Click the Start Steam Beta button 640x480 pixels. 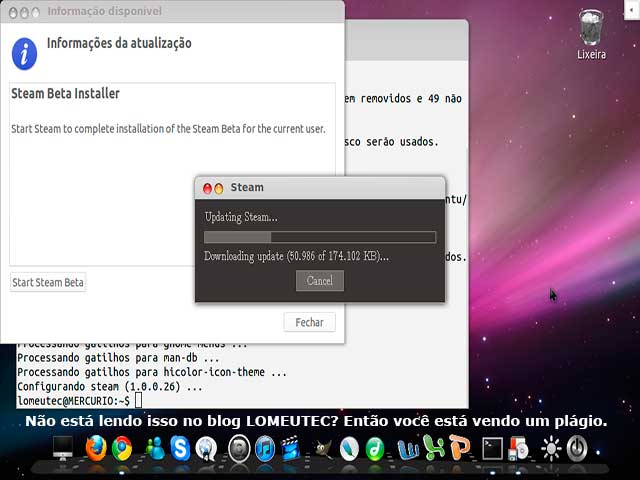tap(48, 282)
